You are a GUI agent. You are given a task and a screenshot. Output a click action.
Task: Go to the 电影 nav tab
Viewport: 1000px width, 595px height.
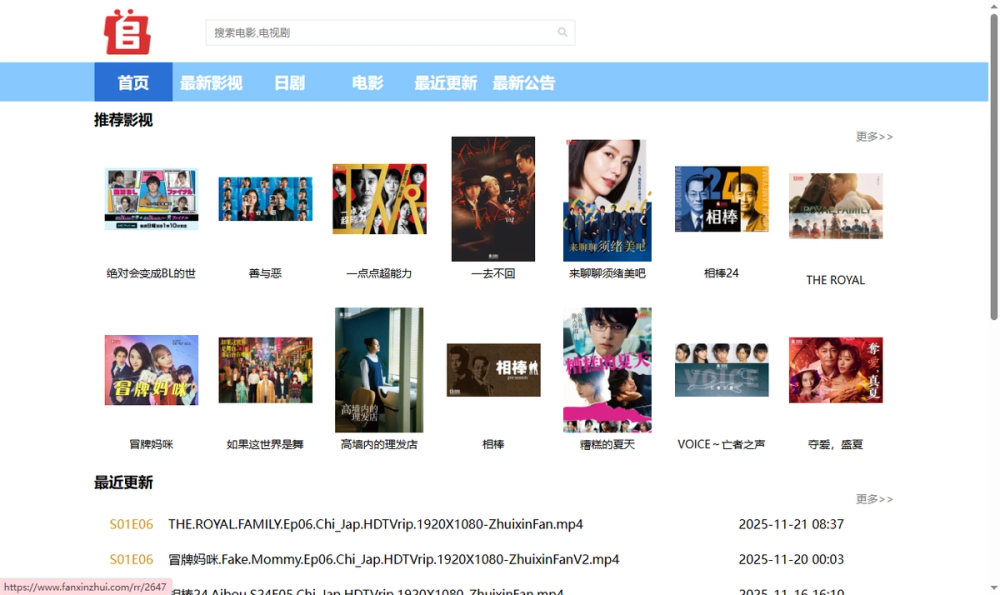click(367, 82)
